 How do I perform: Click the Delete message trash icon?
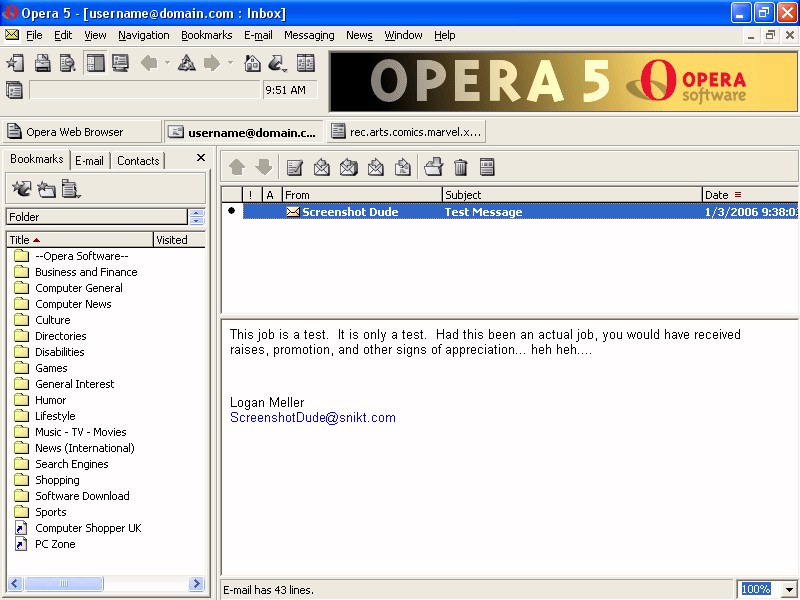[x=461, y=167]
